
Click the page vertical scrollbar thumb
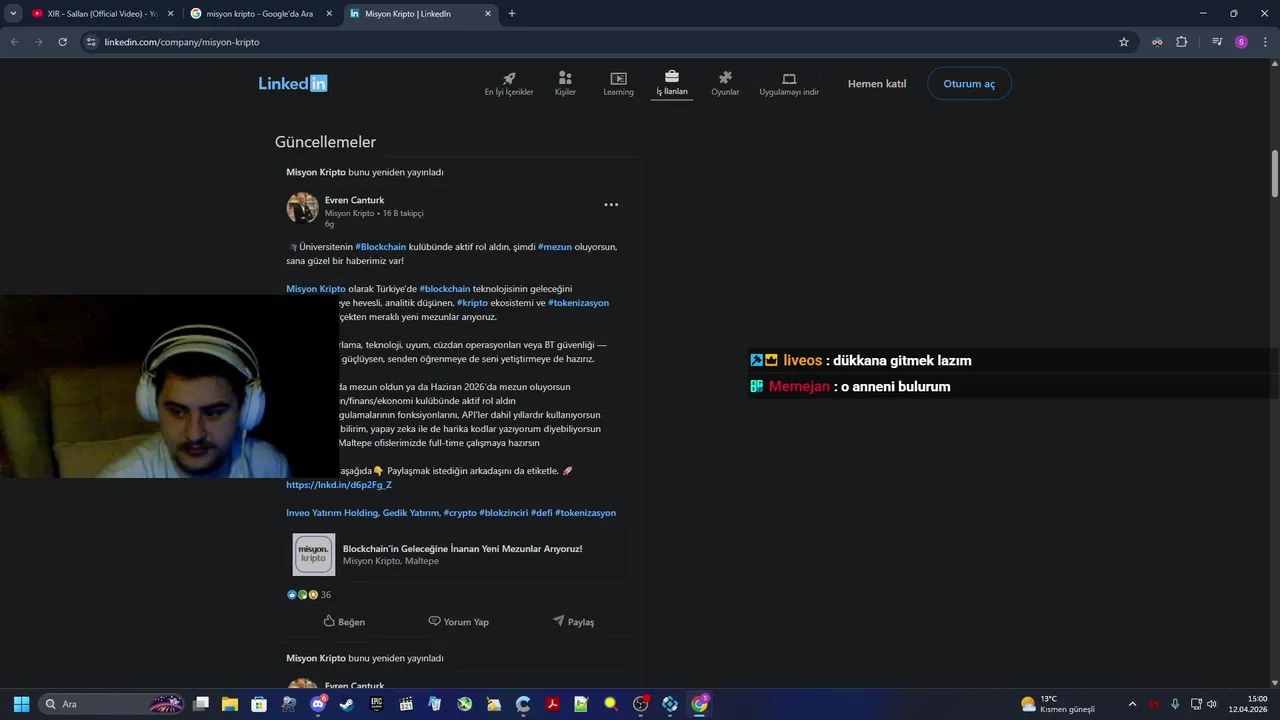point(1275,174)
